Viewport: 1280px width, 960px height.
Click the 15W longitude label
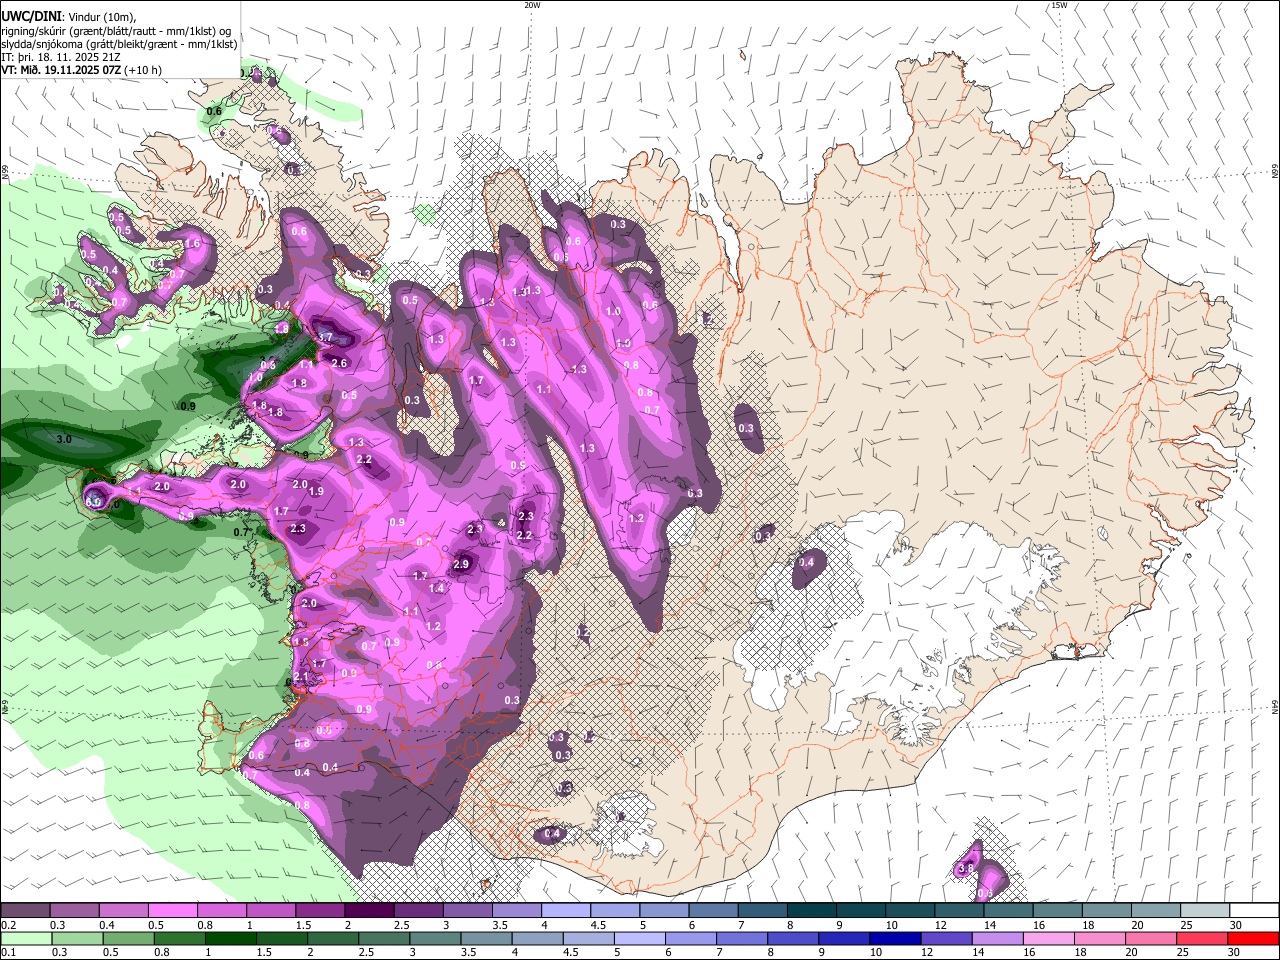pos(1059,5)
